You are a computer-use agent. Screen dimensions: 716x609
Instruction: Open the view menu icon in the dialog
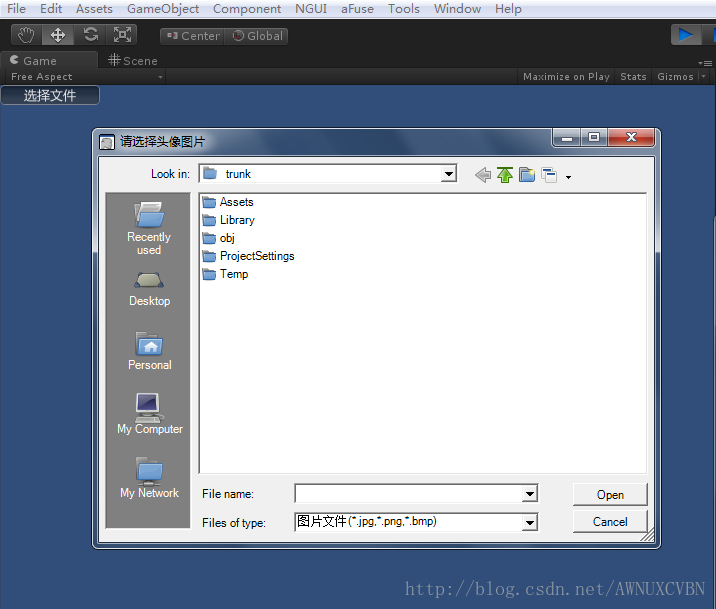tap(549, 175)
